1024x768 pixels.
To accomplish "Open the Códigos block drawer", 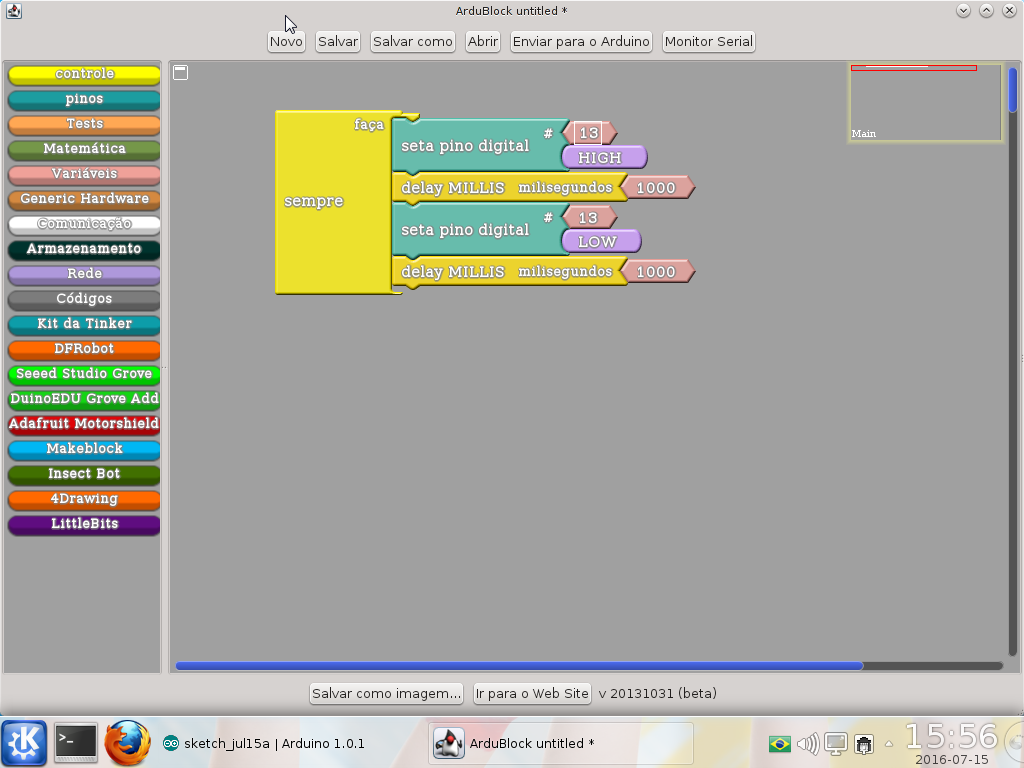I will click(x=84, y=298).
